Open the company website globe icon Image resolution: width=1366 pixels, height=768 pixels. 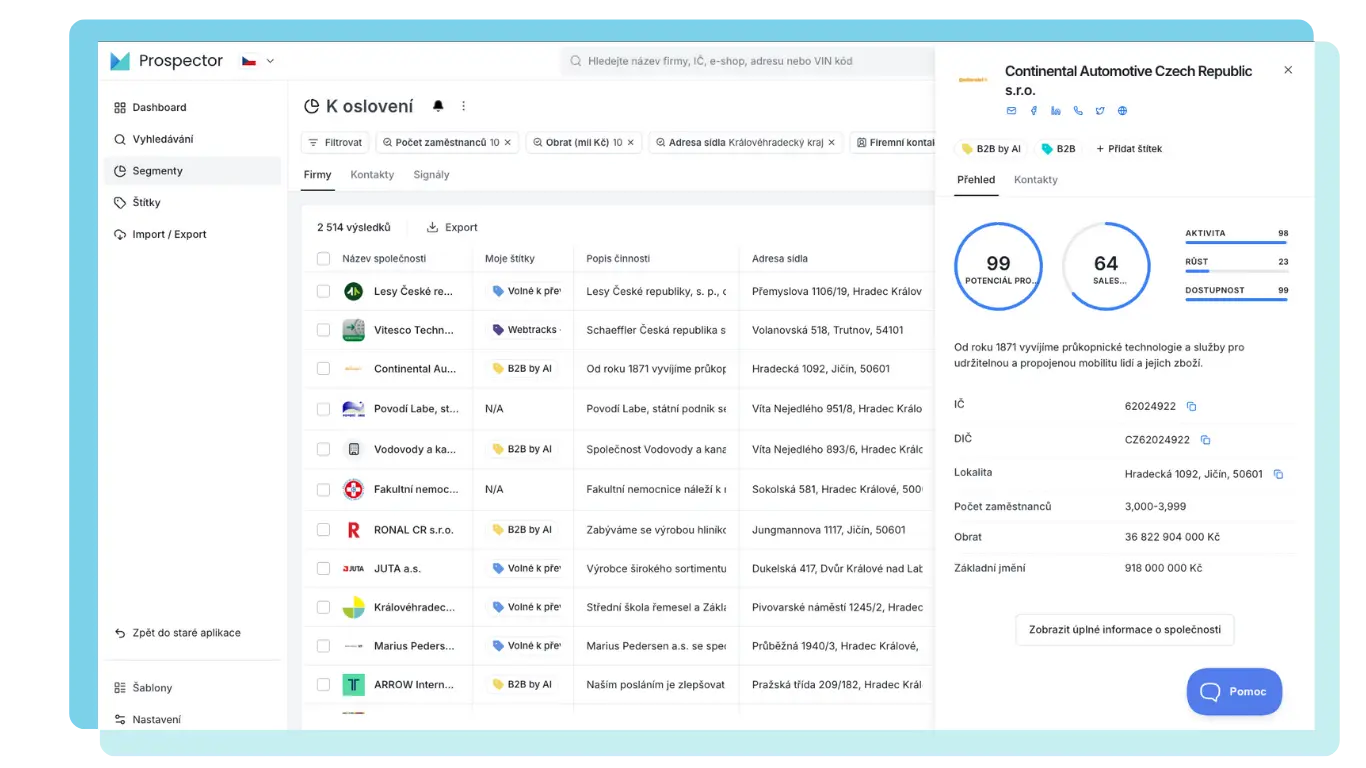pos(1123,111)
